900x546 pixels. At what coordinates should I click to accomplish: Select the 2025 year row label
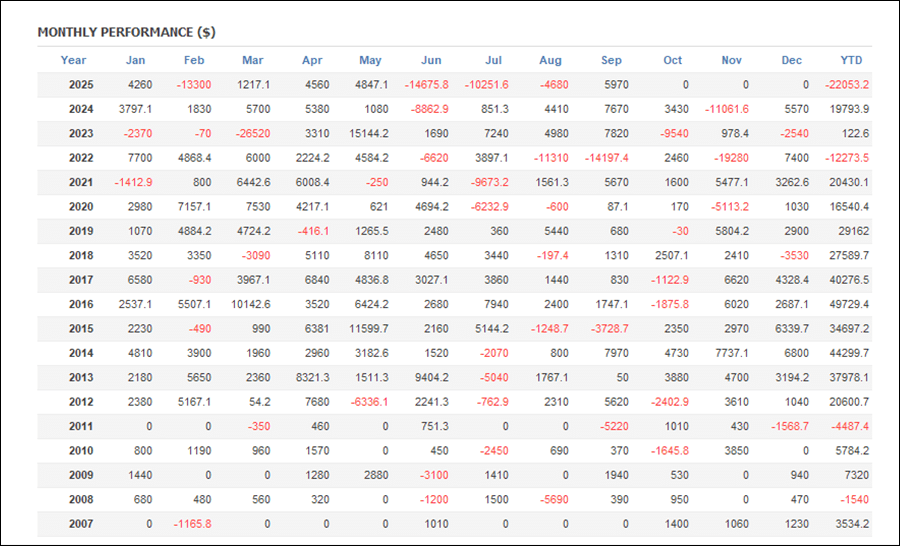(x=81, y=85)
